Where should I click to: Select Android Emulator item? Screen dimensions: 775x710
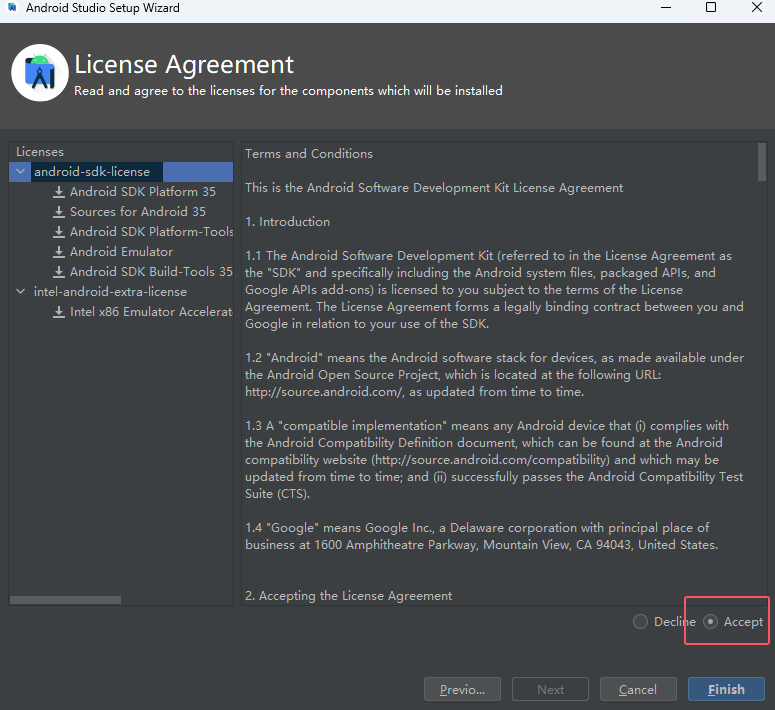coord(122,252)
